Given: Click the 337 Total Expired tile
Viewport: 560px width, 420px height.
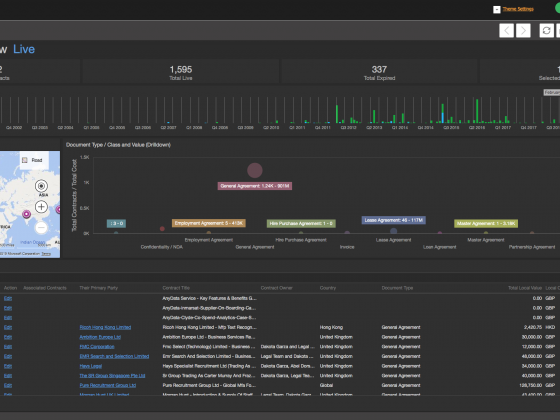Looking at the screenshot, I should (x=379, y=72).
